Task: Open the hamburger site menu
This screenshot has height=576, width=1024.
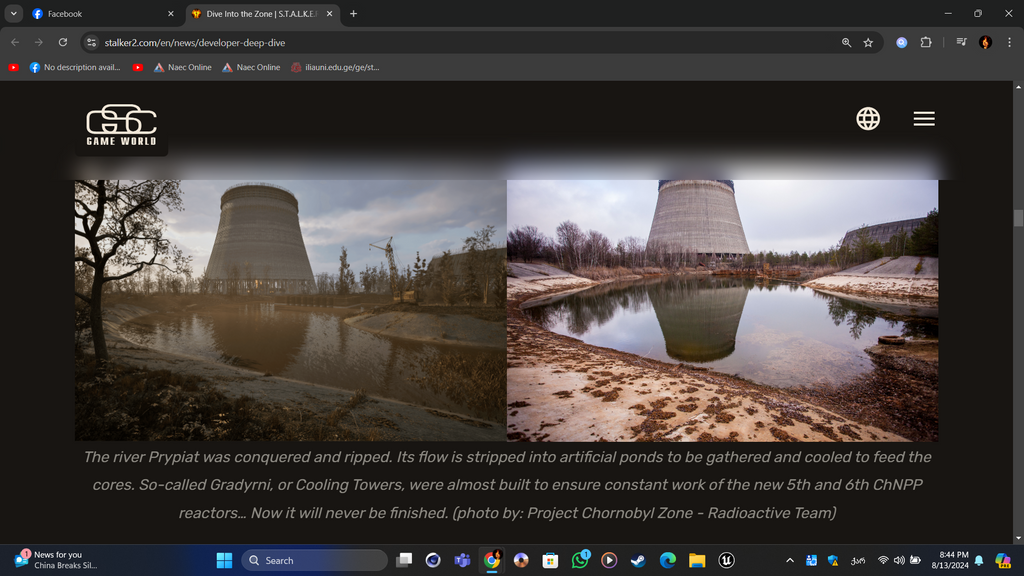Action: click(x=924, y=119)
